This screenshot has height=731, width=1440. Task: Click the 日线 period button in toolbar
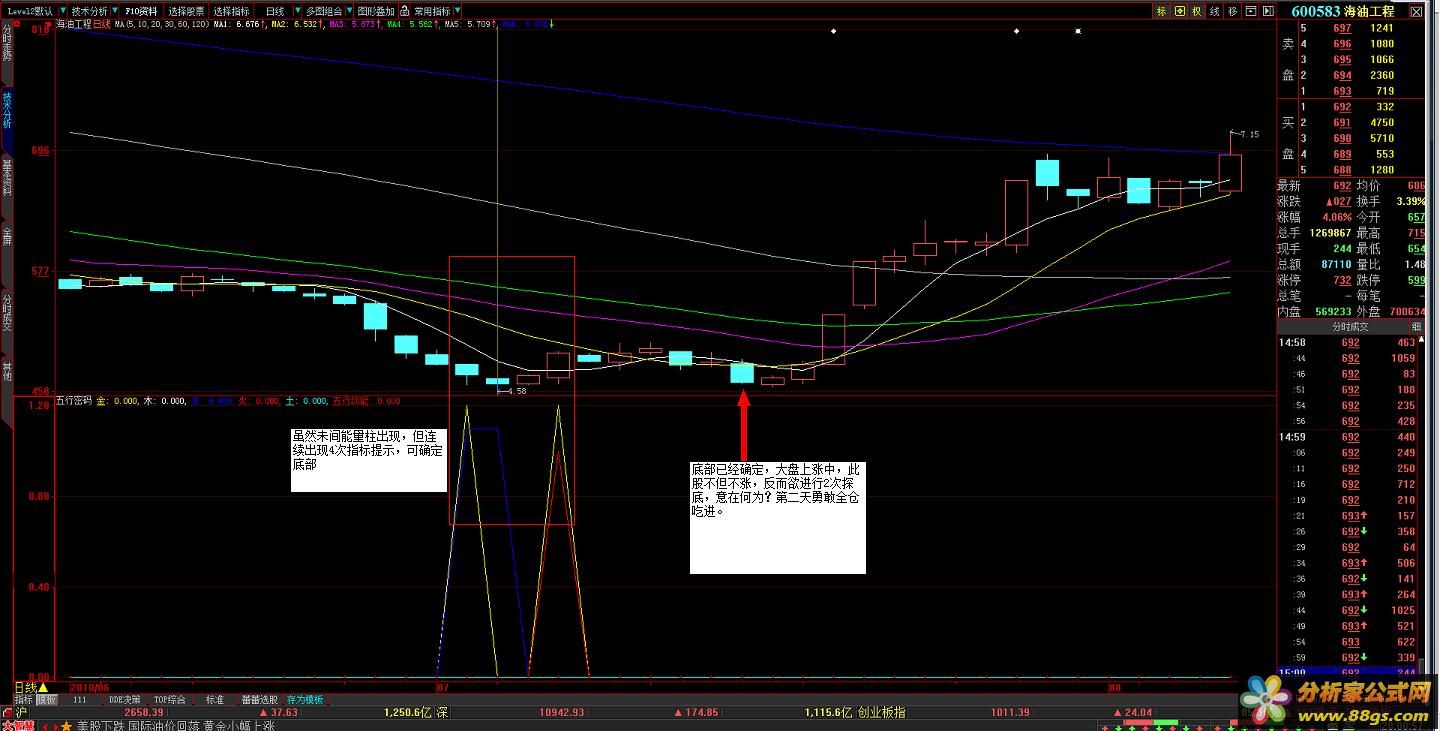275,11
